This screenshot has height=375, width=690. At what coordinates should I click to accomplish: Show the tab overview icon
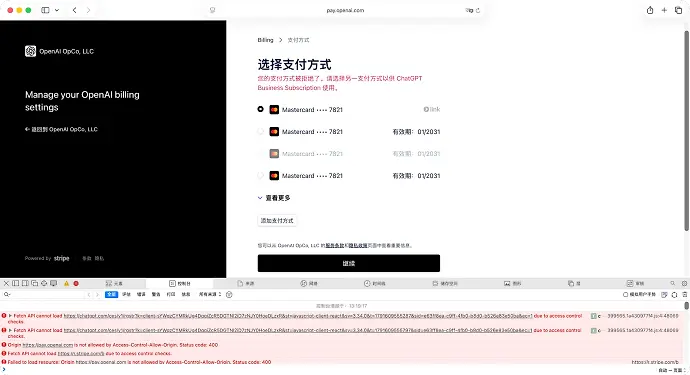coord(678,10)
